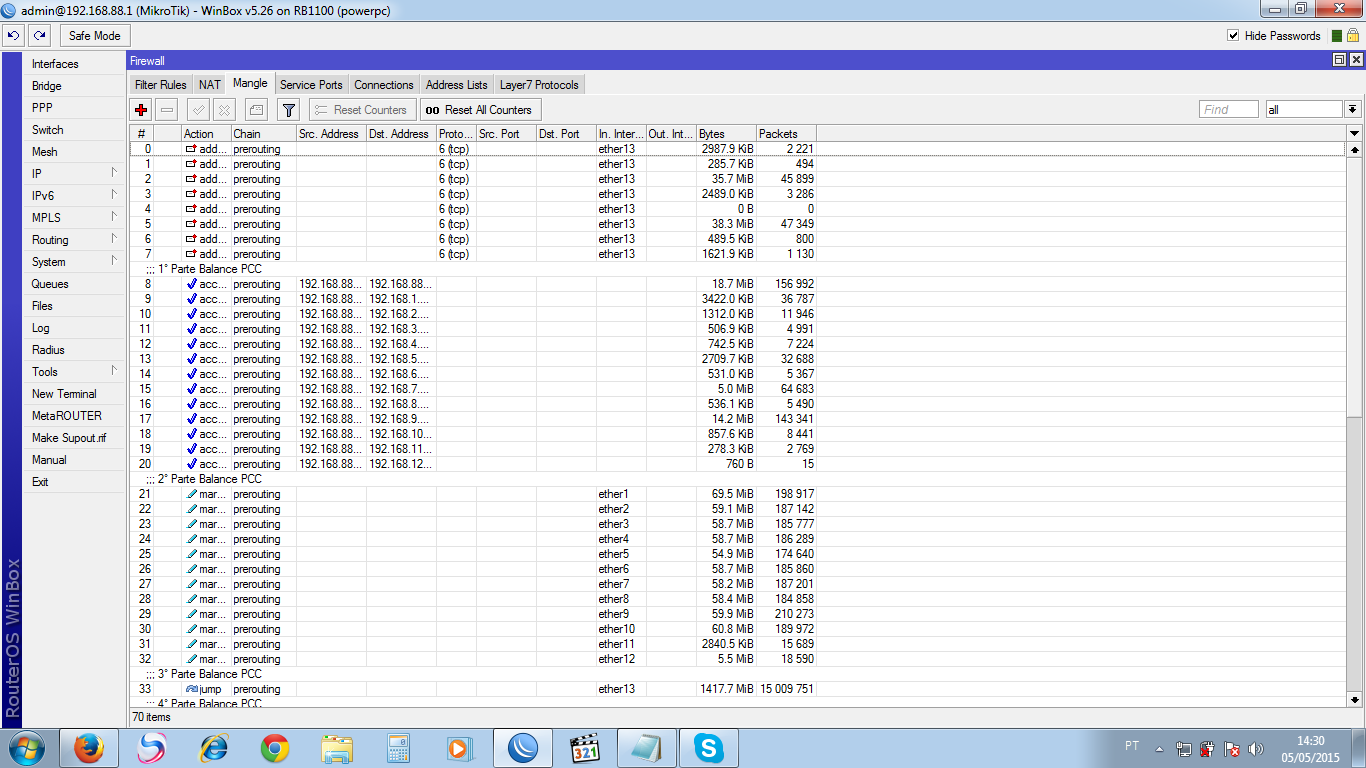Switch to the Filter Rules tab
1366x768 pixels.
[x=160, y=85]
